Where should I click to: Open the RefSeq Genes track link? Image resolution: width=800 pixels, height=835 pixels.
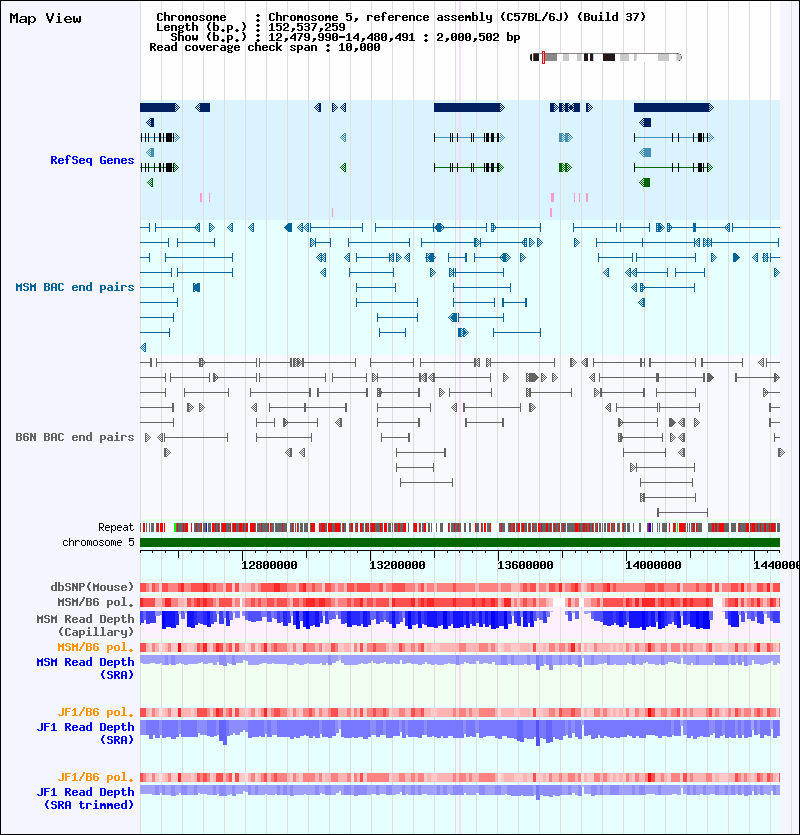tap(92, 160)
